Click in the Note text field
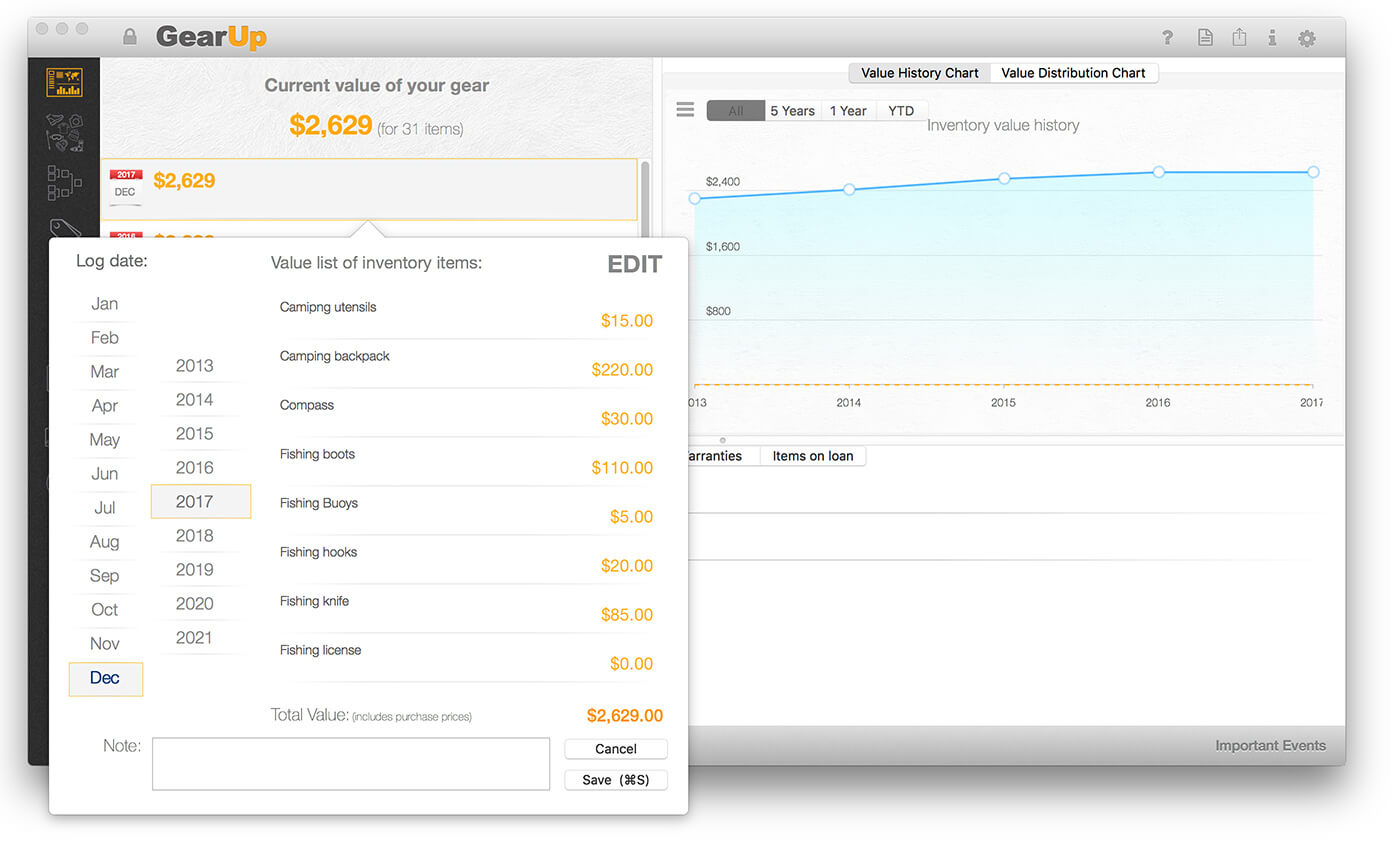1391x845 pixels. [x=350, y=764]
